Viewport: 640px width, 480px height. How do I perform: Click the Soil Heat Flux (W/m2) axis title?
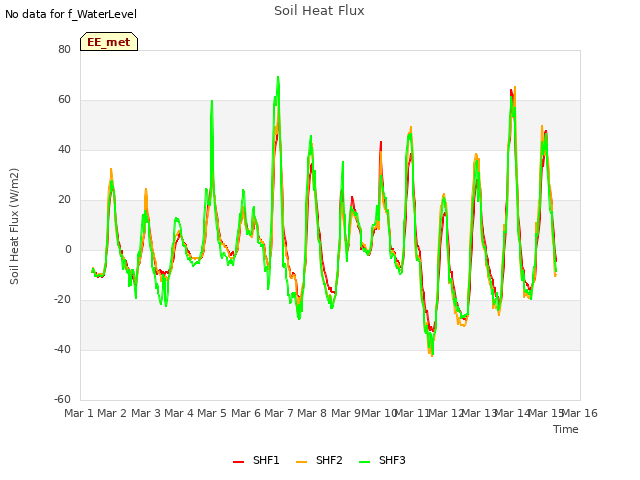[14, 226]
